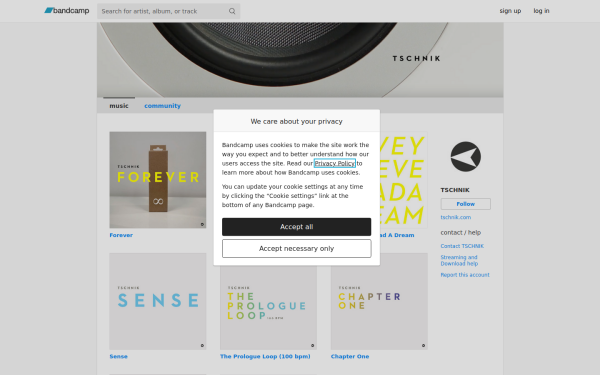Open the Forever album cover

158,180
